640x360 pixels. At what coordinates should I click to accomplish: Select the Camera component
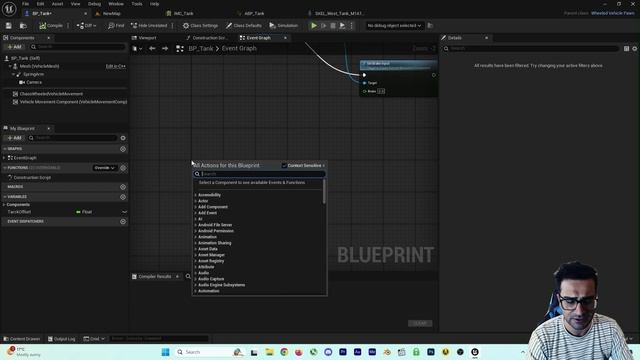point(33,82)
